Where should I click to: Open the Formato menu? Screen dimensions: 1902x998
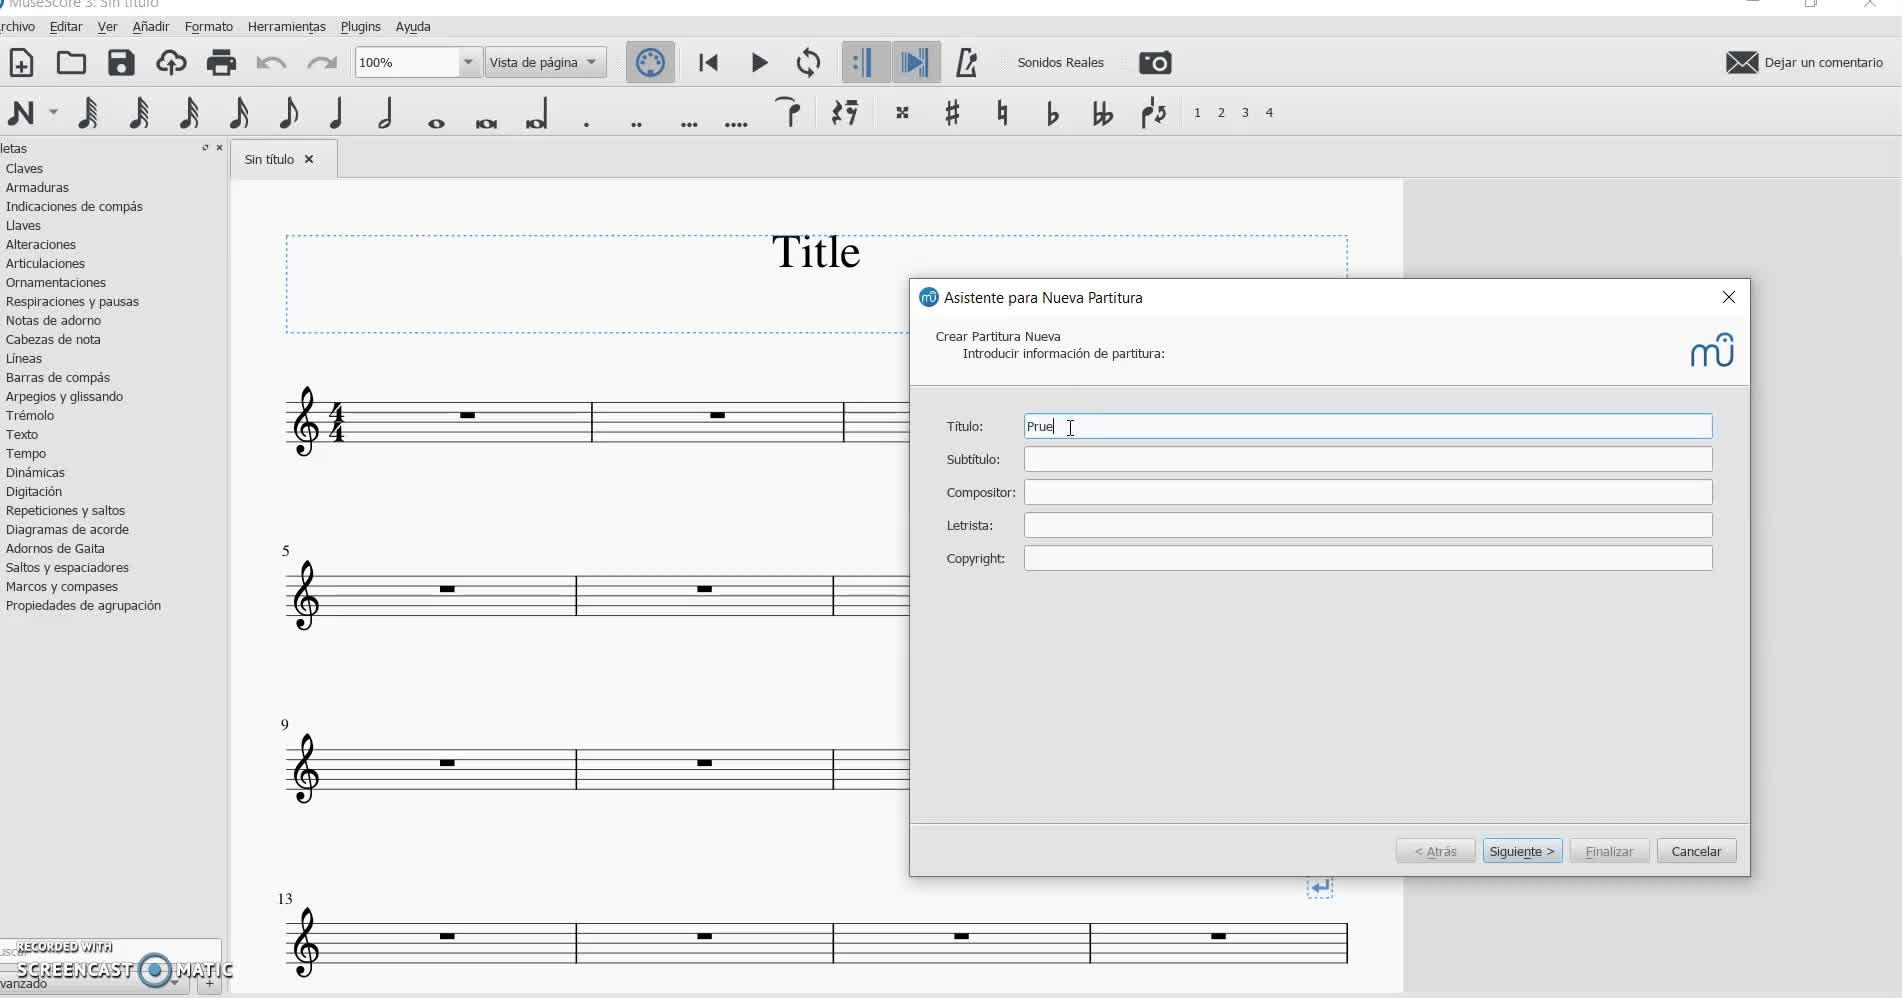click(x=208, y=26)
